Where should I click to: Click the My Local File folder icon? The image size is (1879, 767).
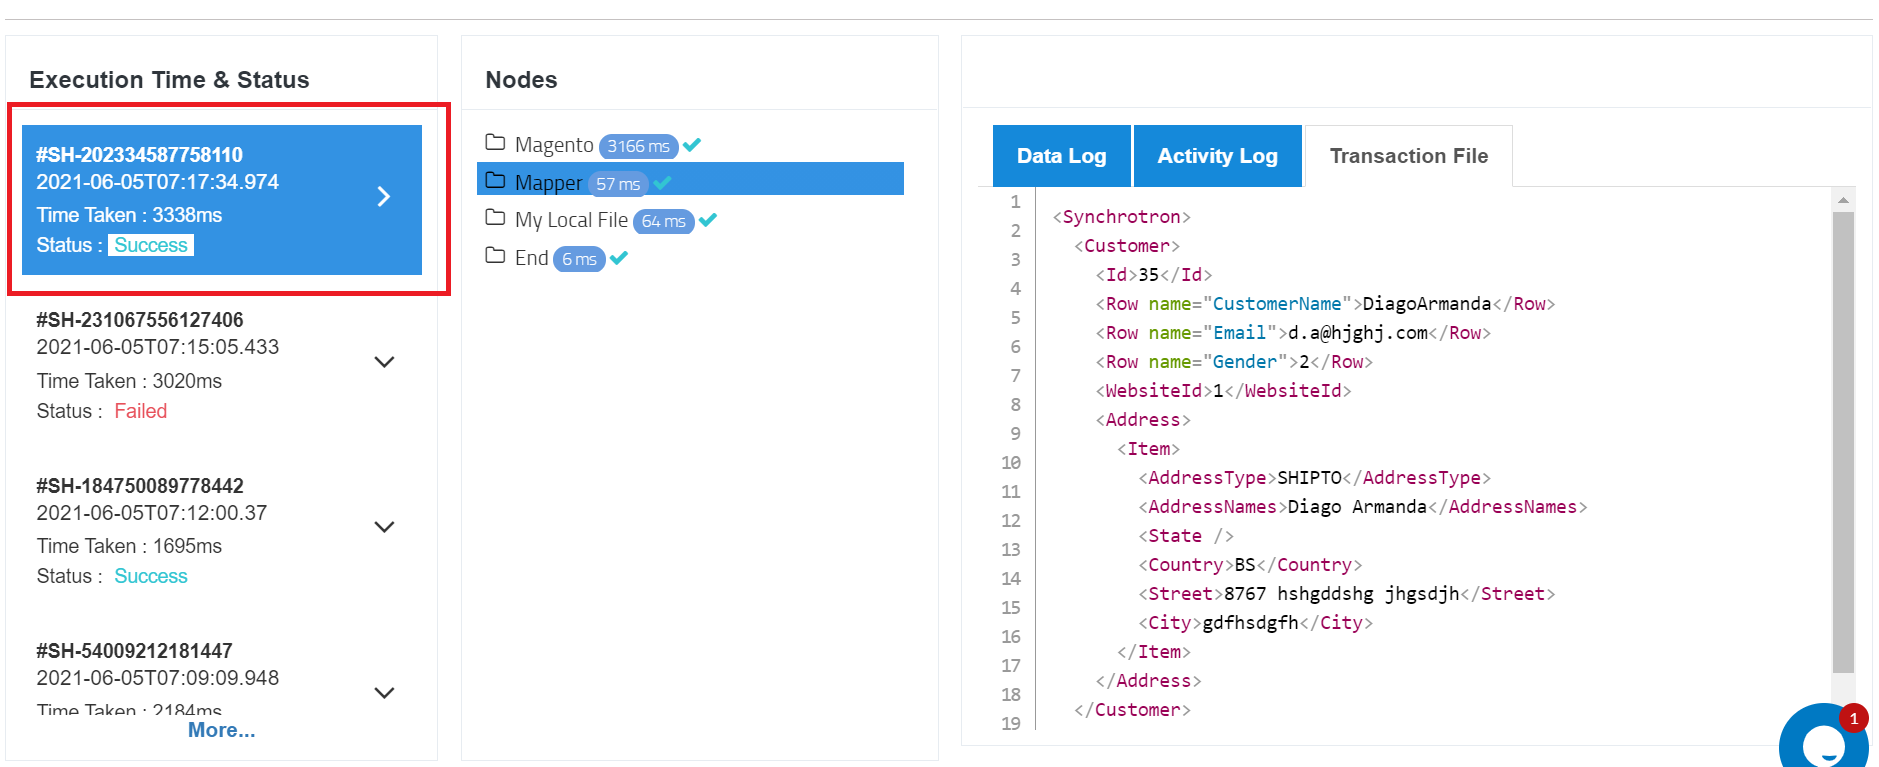pos(495,217)
